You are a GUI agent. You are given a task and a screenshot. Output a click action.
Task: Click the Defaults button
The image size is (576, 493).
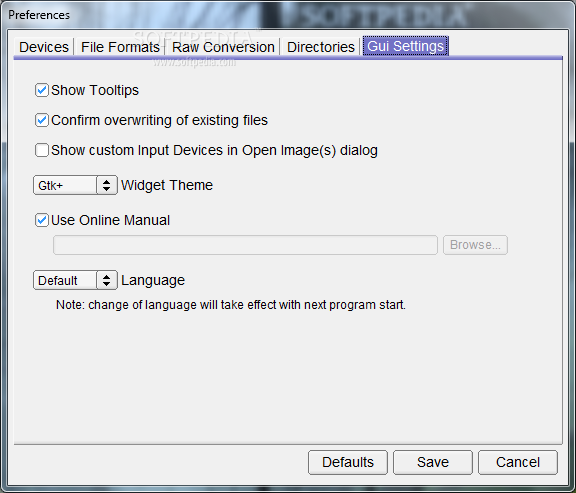348,463
